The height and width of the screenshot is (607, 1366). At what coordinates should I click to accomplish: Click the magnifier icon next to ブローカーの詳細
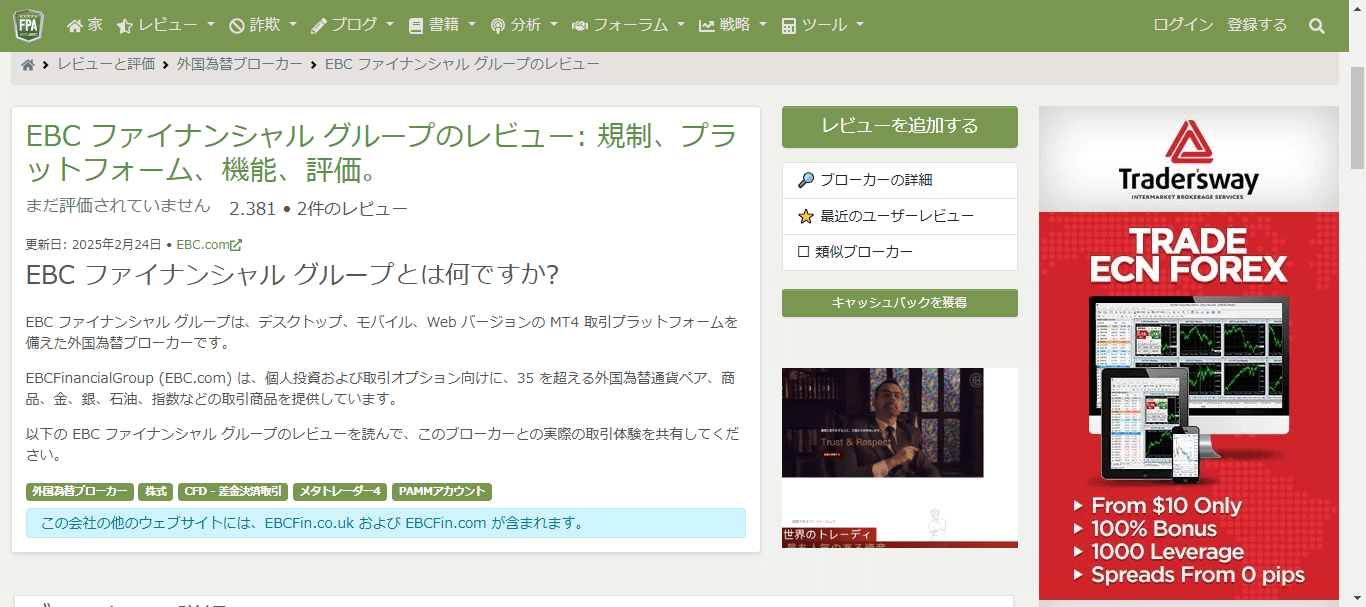805,180
